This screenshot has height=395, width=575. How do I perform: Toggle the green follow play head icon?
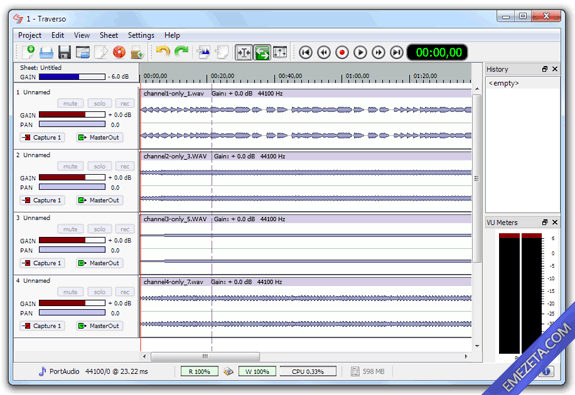click(x=262, y=53)
